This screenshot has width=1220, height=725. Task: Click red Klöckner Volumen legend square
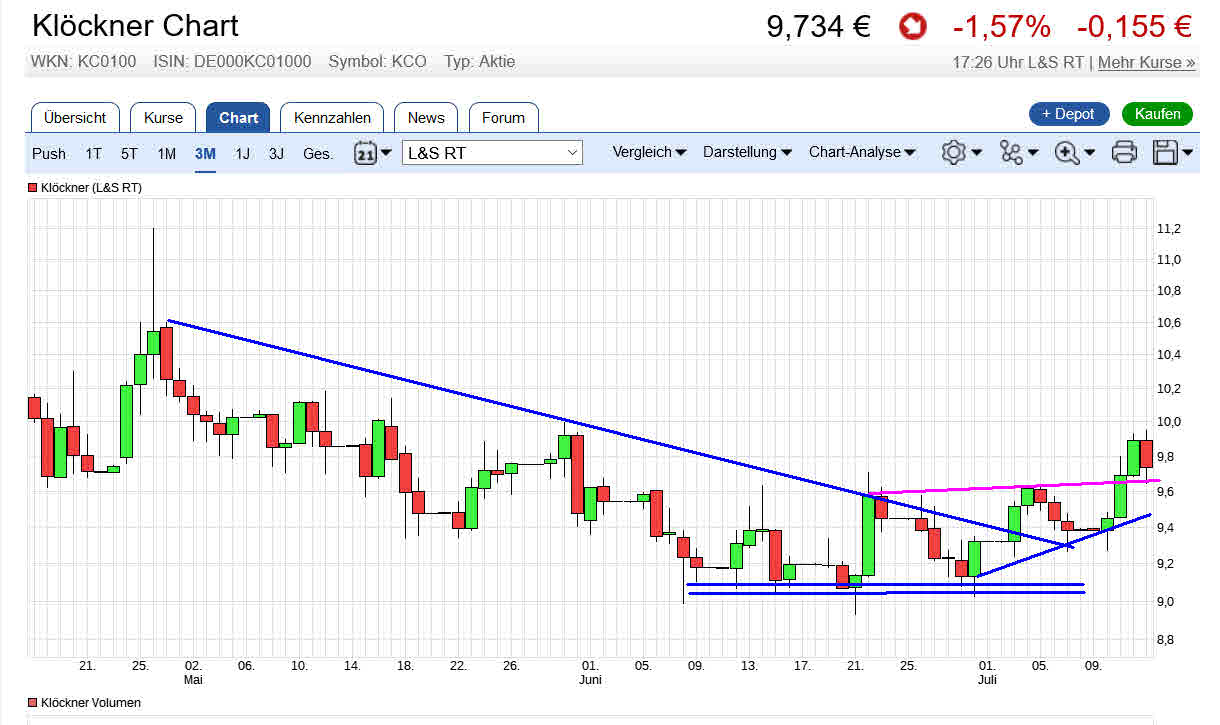(x=32, y=703)
